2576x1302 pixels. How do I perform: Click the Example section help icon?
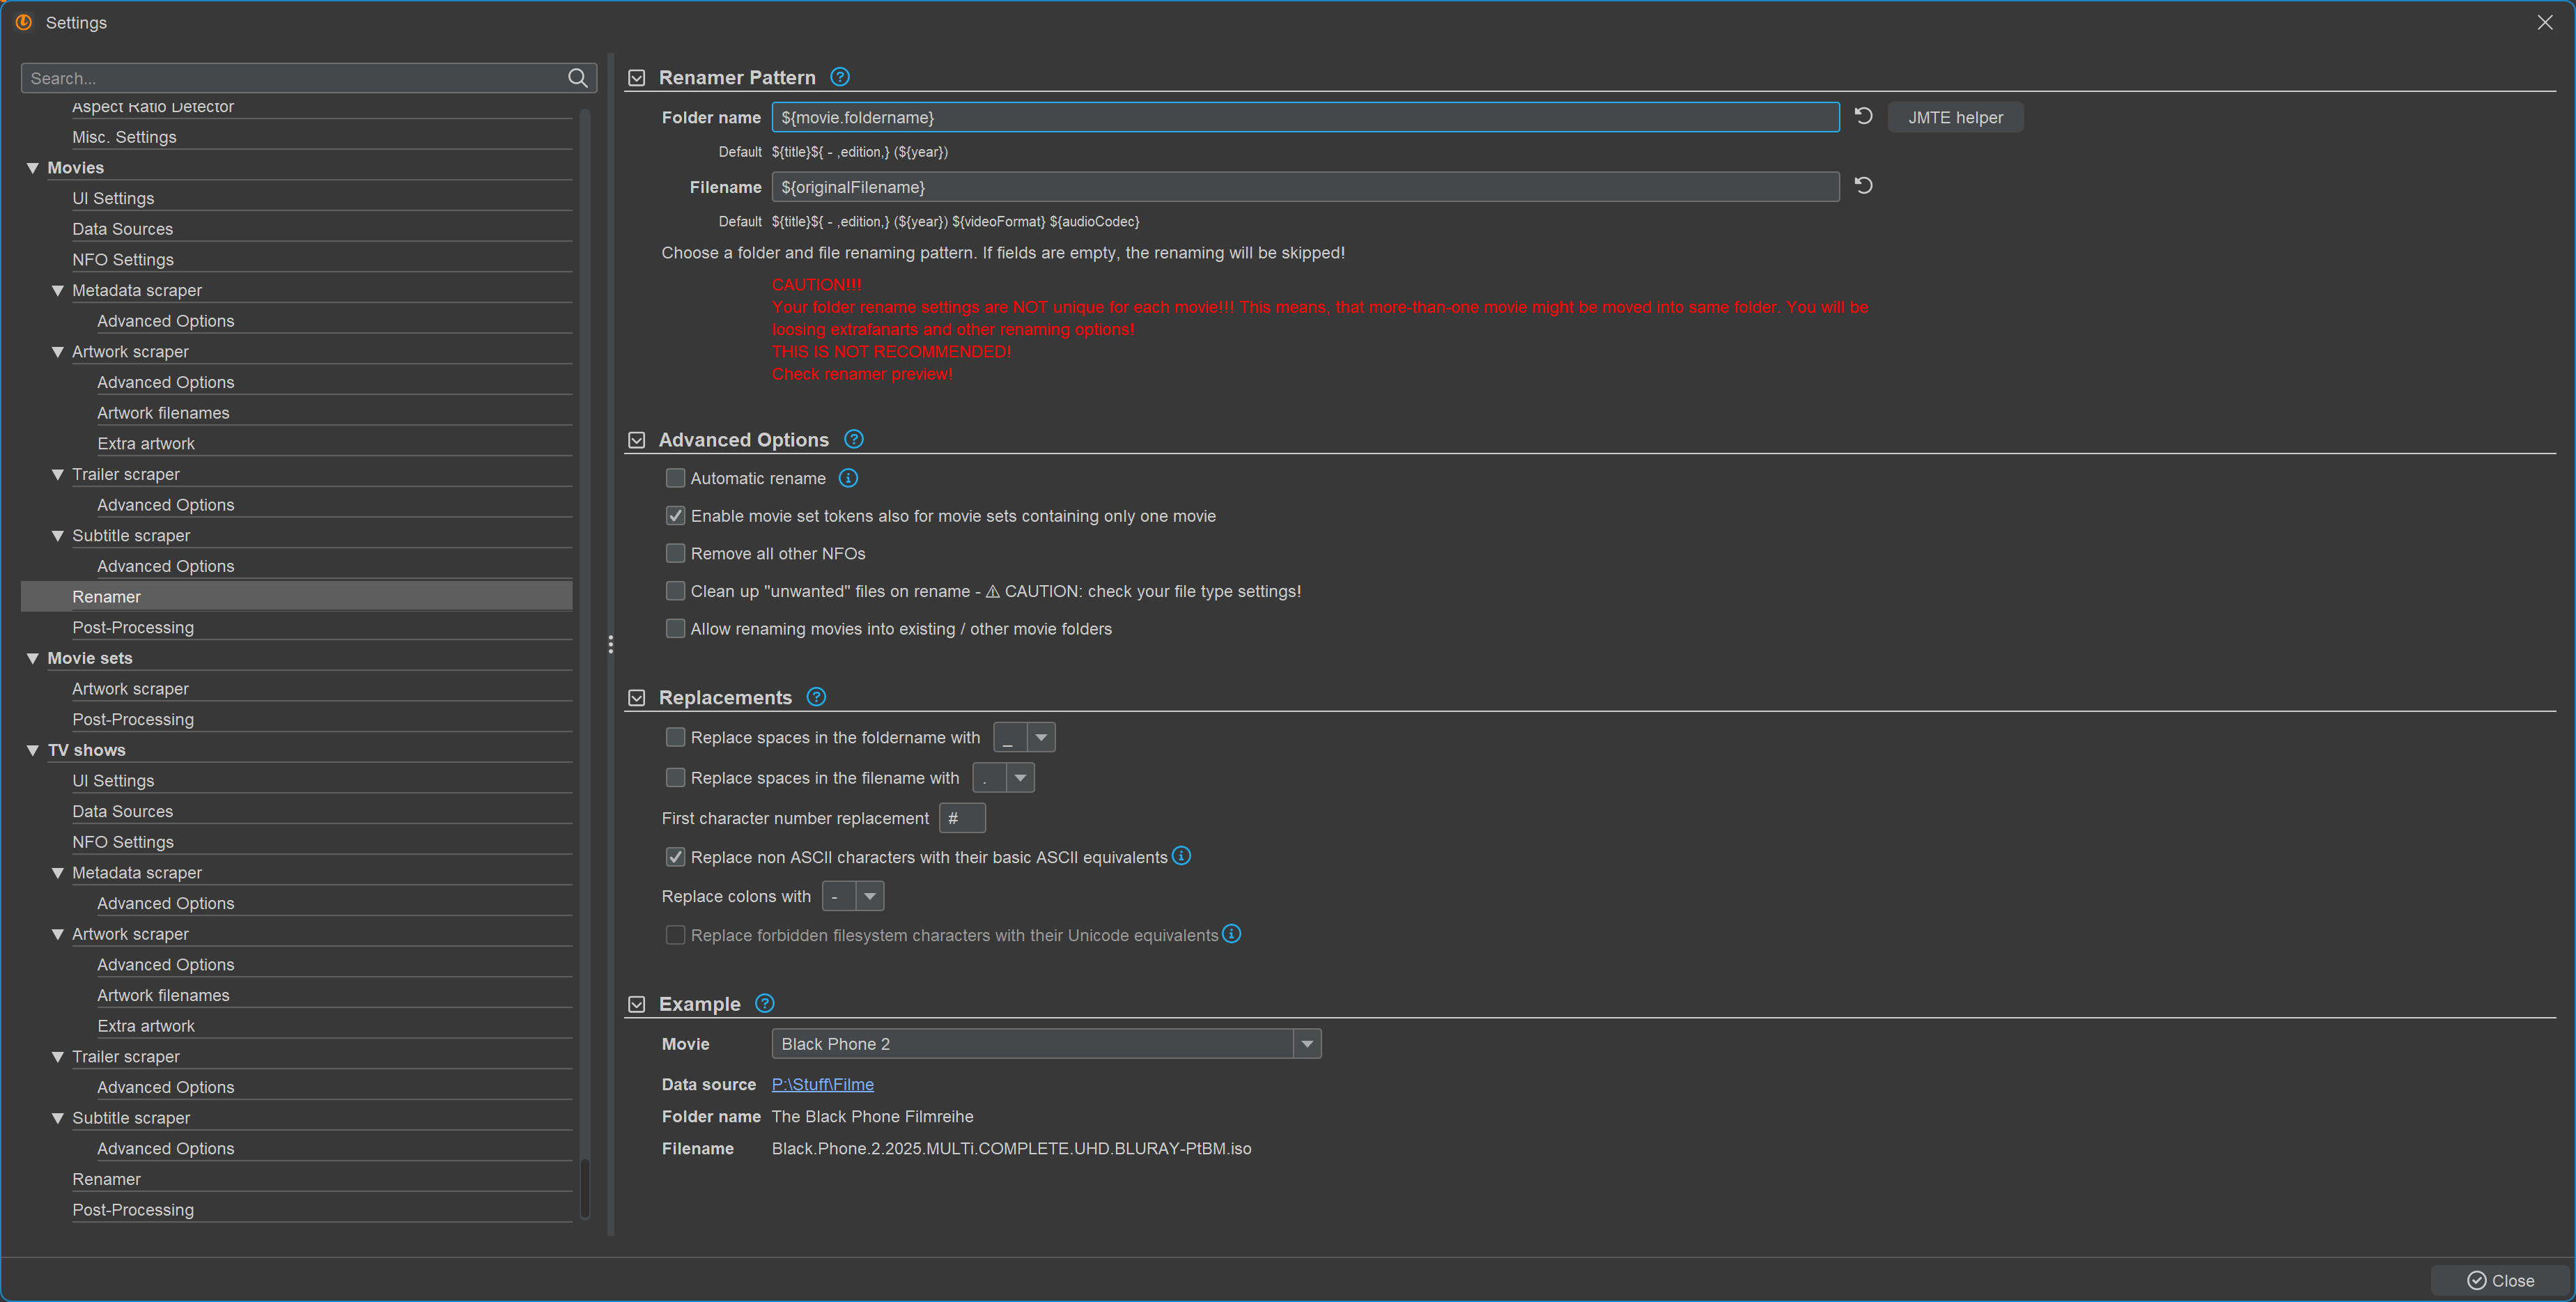click(764, 1003)
